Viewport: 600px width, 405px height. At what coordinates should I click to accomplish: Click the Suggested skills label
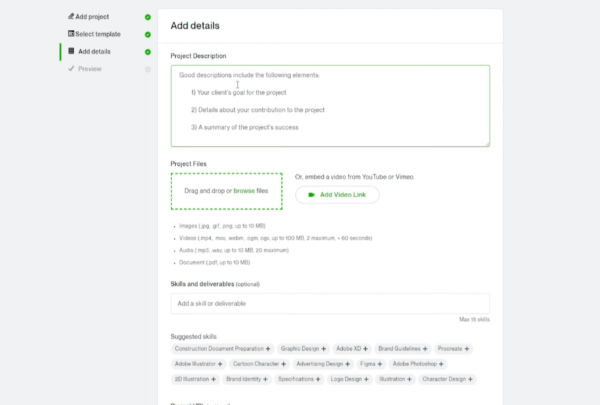point(194,336)
